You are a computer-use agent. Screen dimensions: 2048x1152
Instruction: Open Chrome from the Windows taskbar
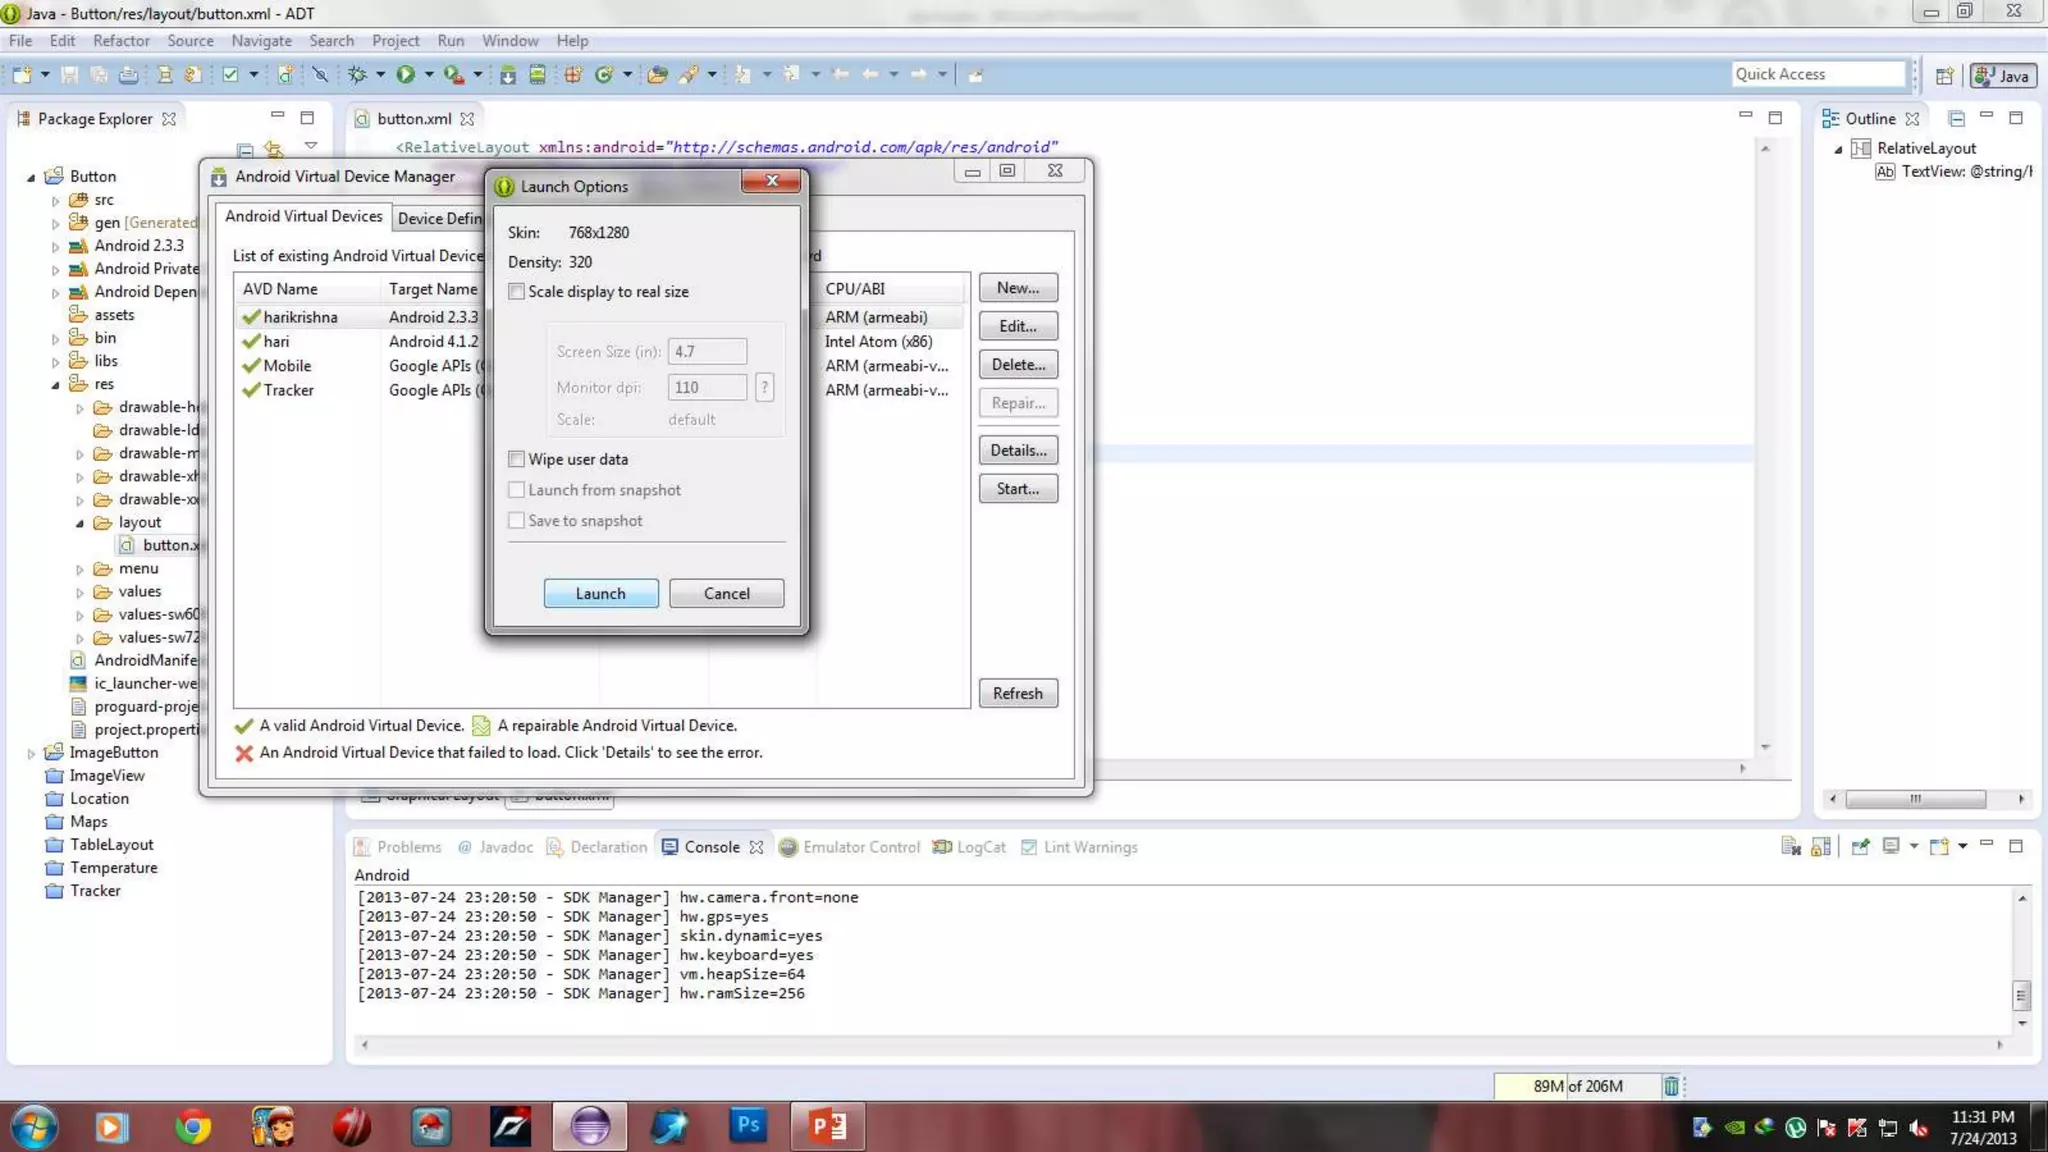[193, 1127]
